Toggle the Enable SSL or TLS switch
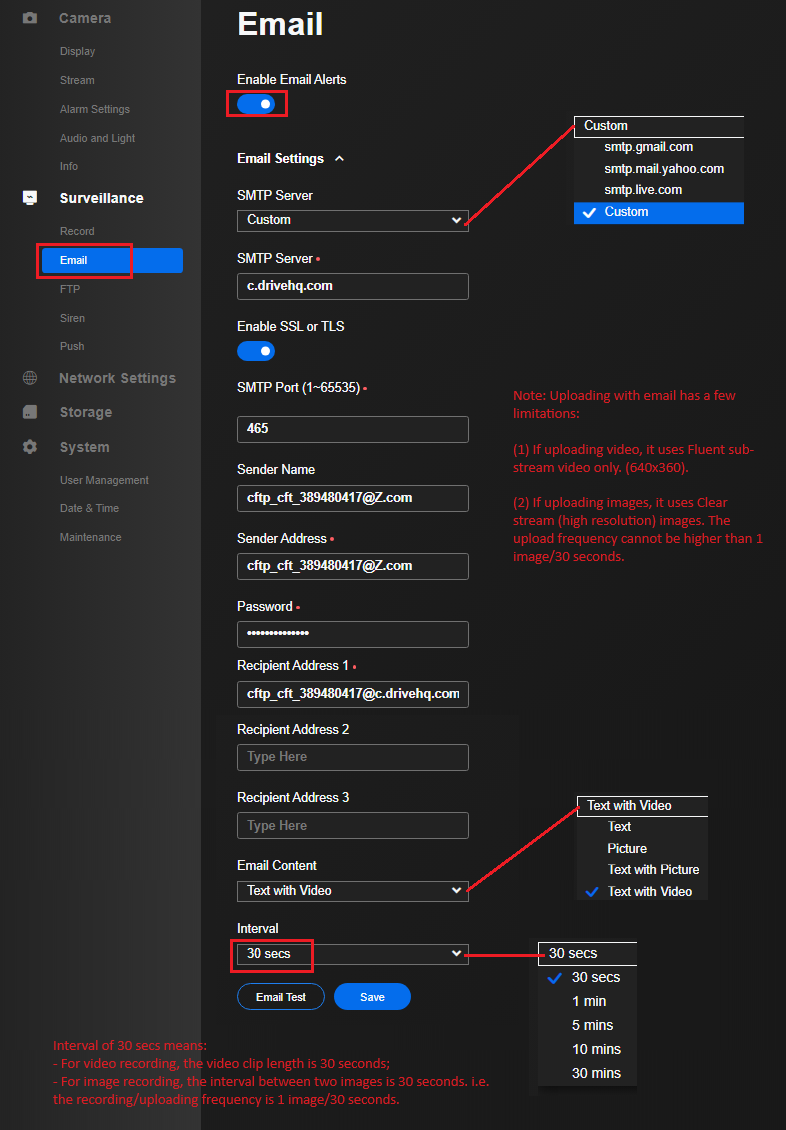The image size is (786, 1130). pos(256,351)
